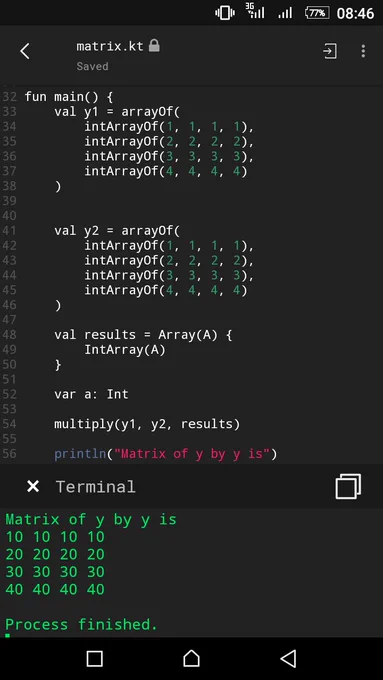Tap terminal row '10 10 10 10'
Viewport: 383px width, 680px height.
coord(55,537)
